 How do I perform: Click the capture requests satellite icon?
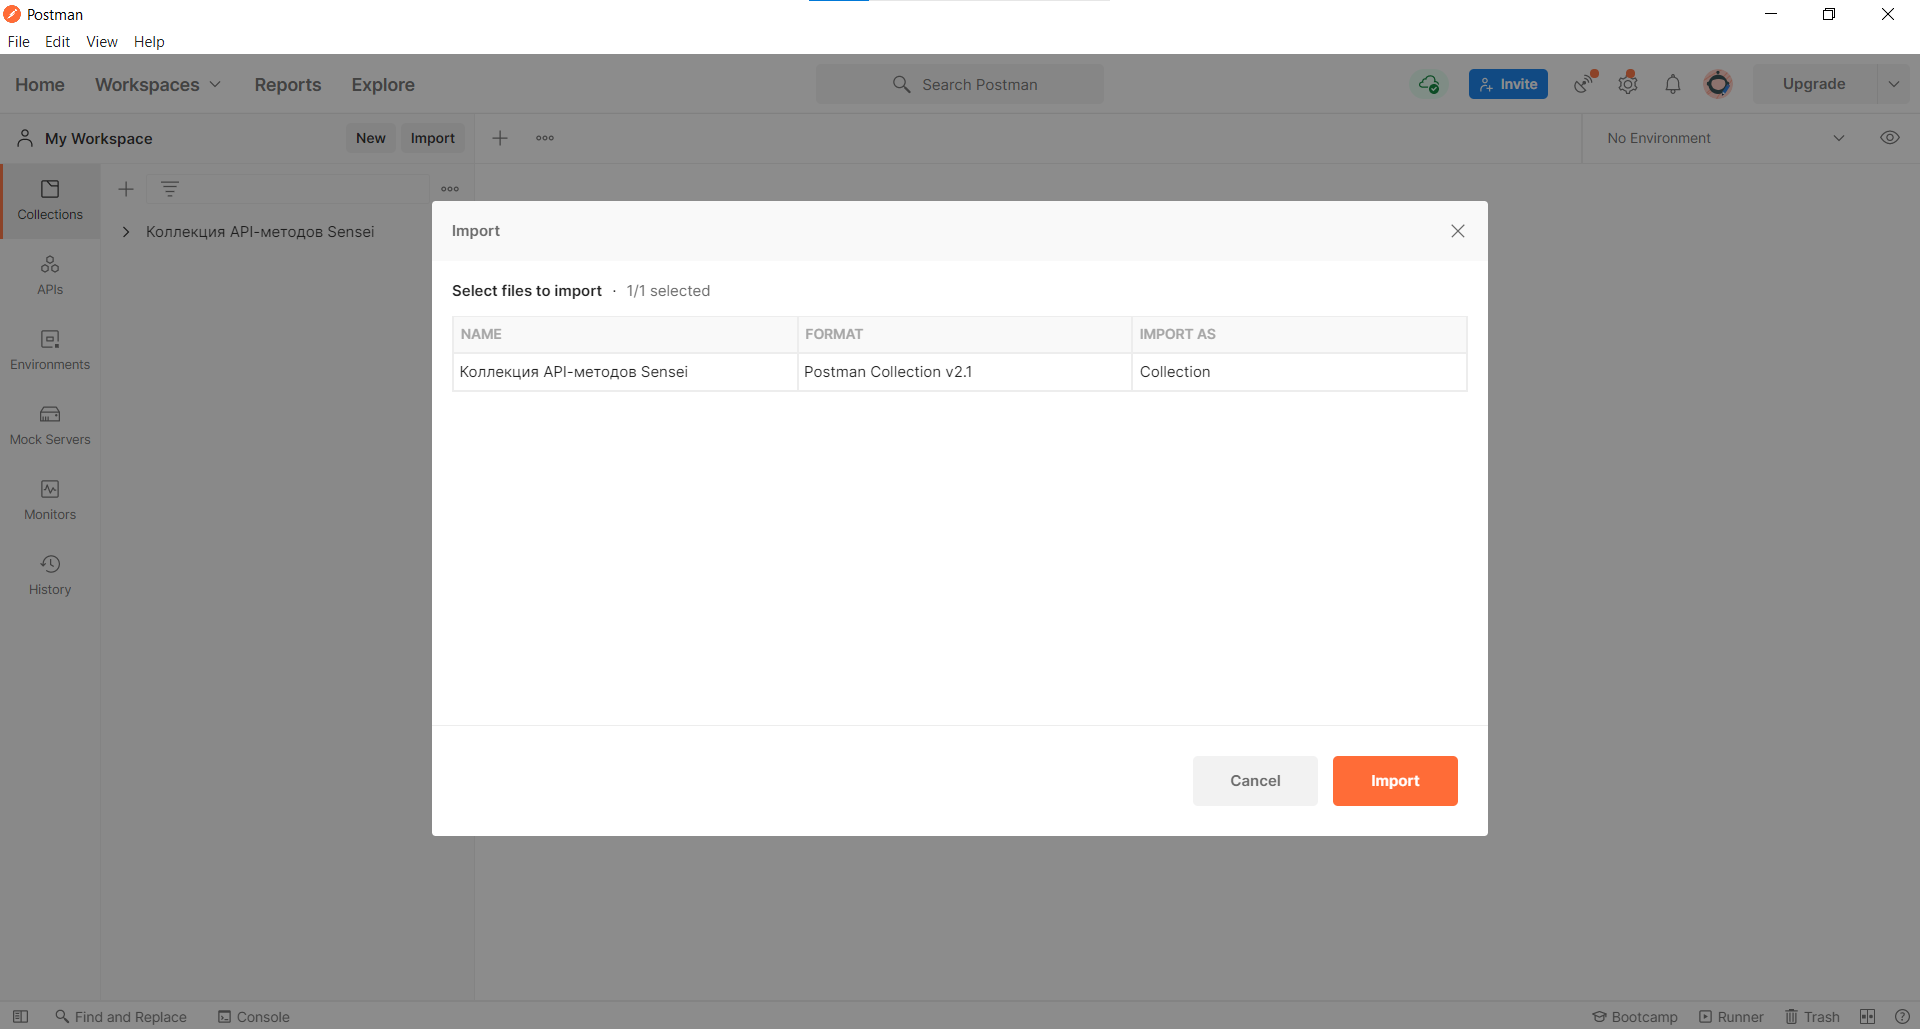[1584, 84]
